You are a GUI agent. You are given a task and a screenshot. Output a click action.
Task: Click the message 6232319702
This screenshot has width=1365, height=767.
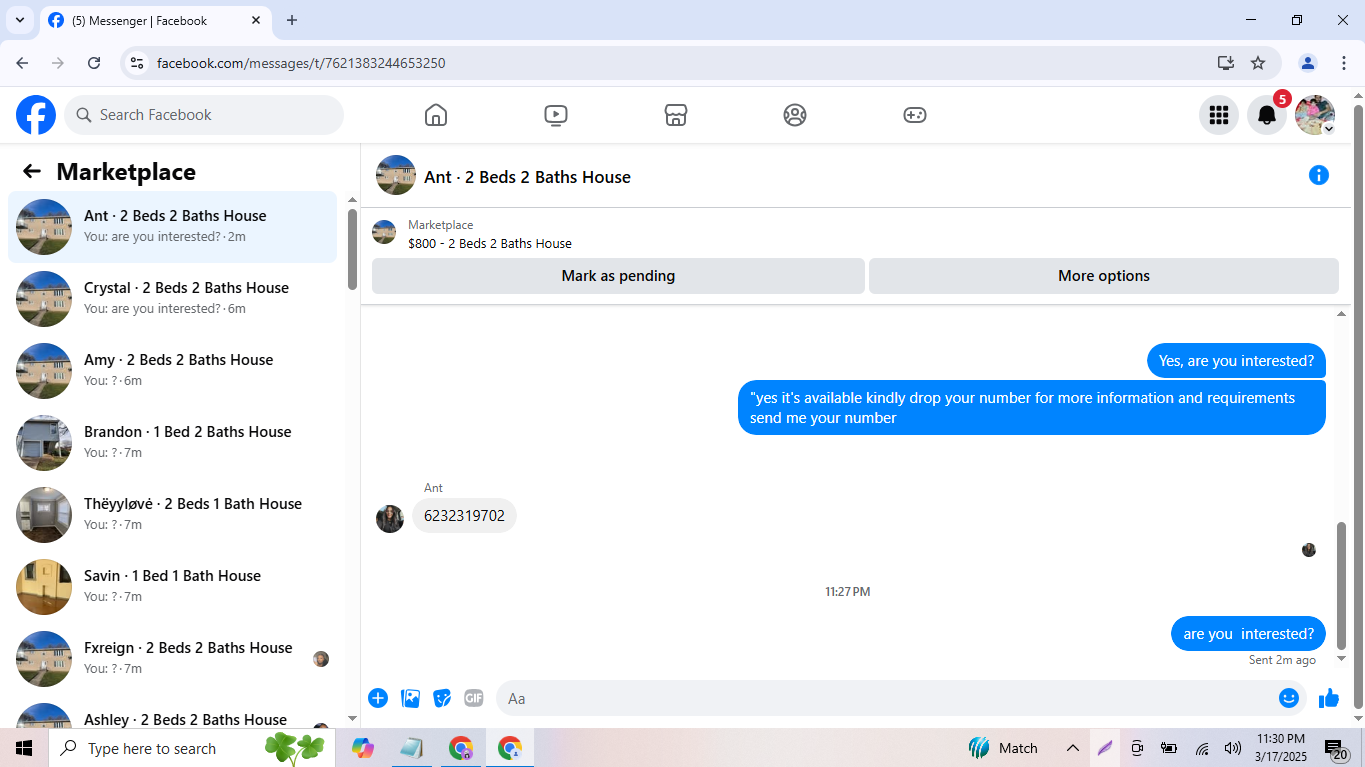pyautogui.click(x=464, y=516)
